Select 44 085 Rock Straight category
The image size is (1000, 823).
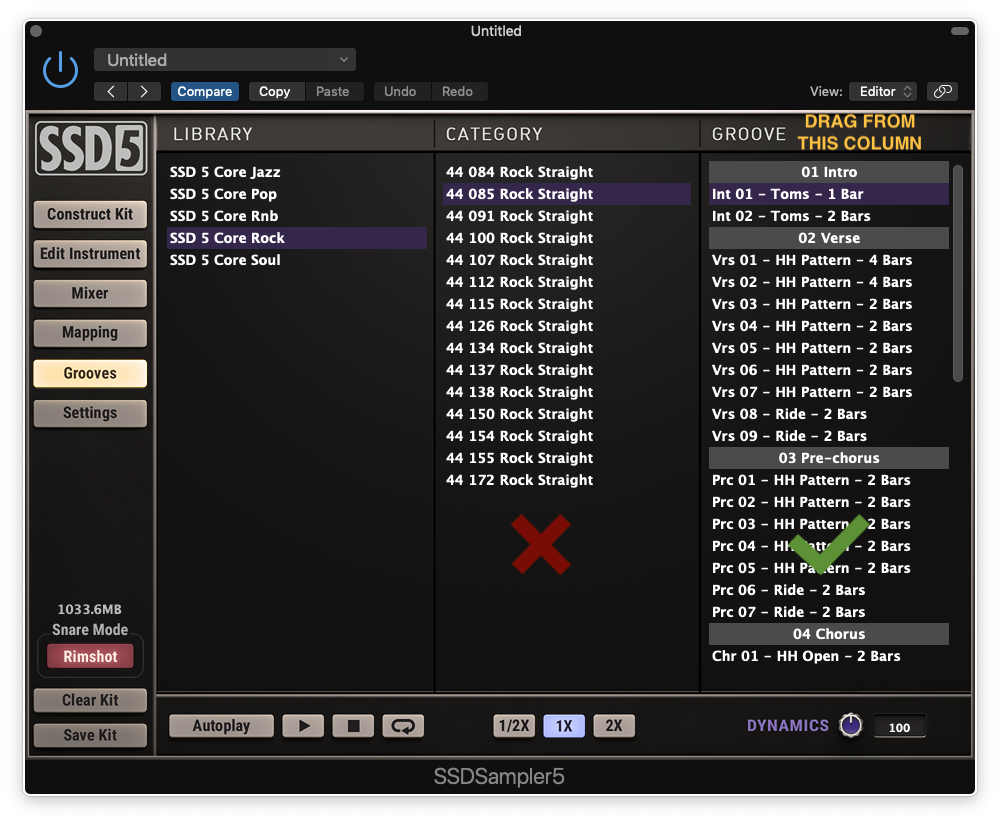coord(567,194)
